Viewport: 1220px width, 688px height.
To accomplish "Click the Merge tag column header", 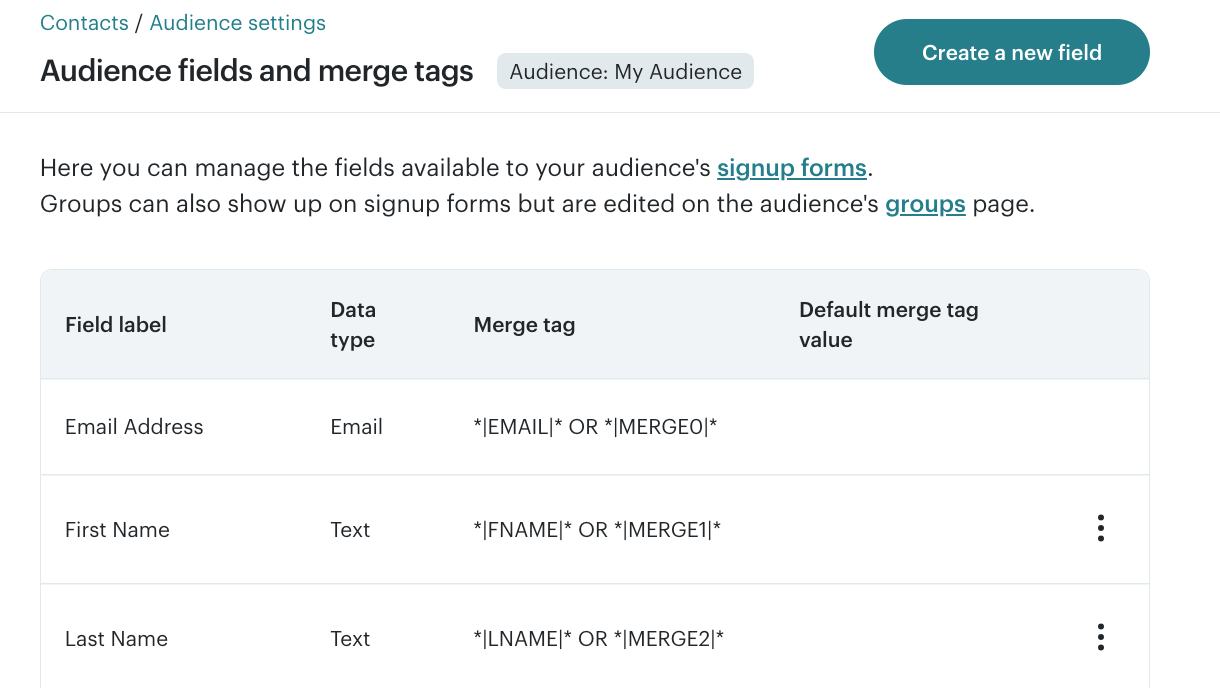I will click(524, 325).
